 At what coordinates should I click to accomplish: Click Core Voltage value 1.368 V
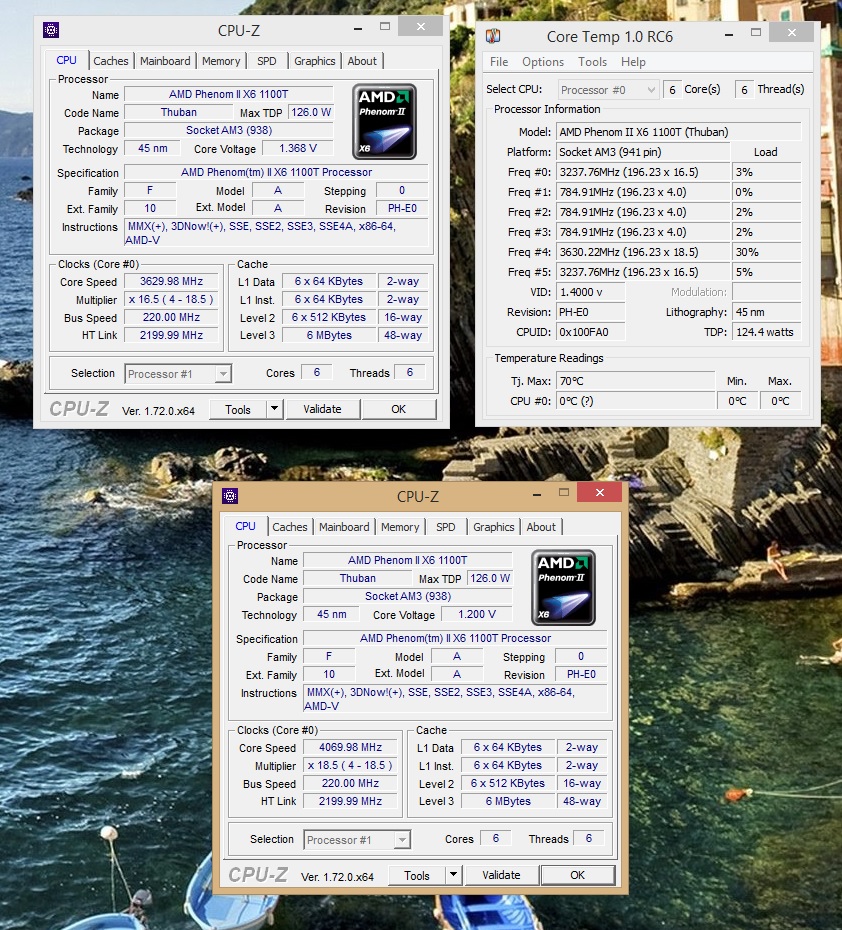tap(298, 148)
